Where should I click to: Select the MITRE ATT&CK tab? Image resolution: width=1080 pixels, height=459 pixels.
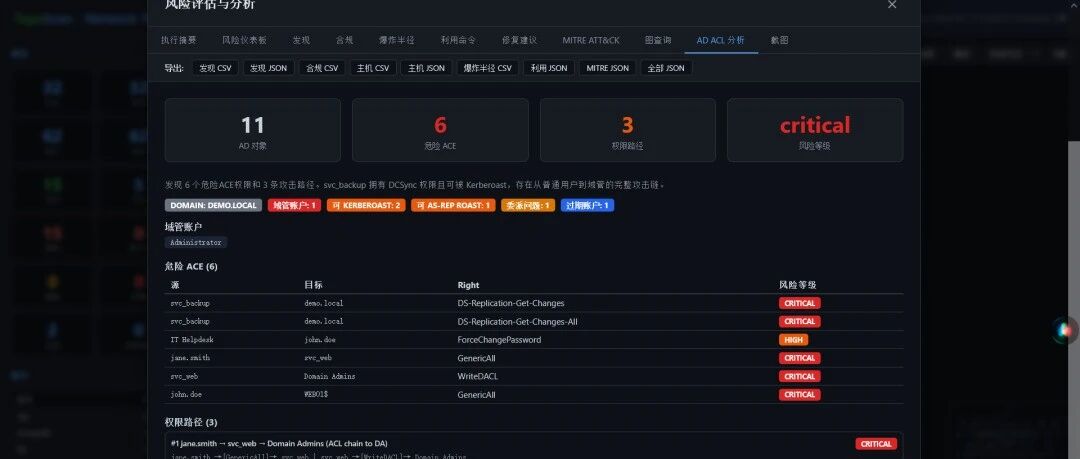tap(590, 40)
